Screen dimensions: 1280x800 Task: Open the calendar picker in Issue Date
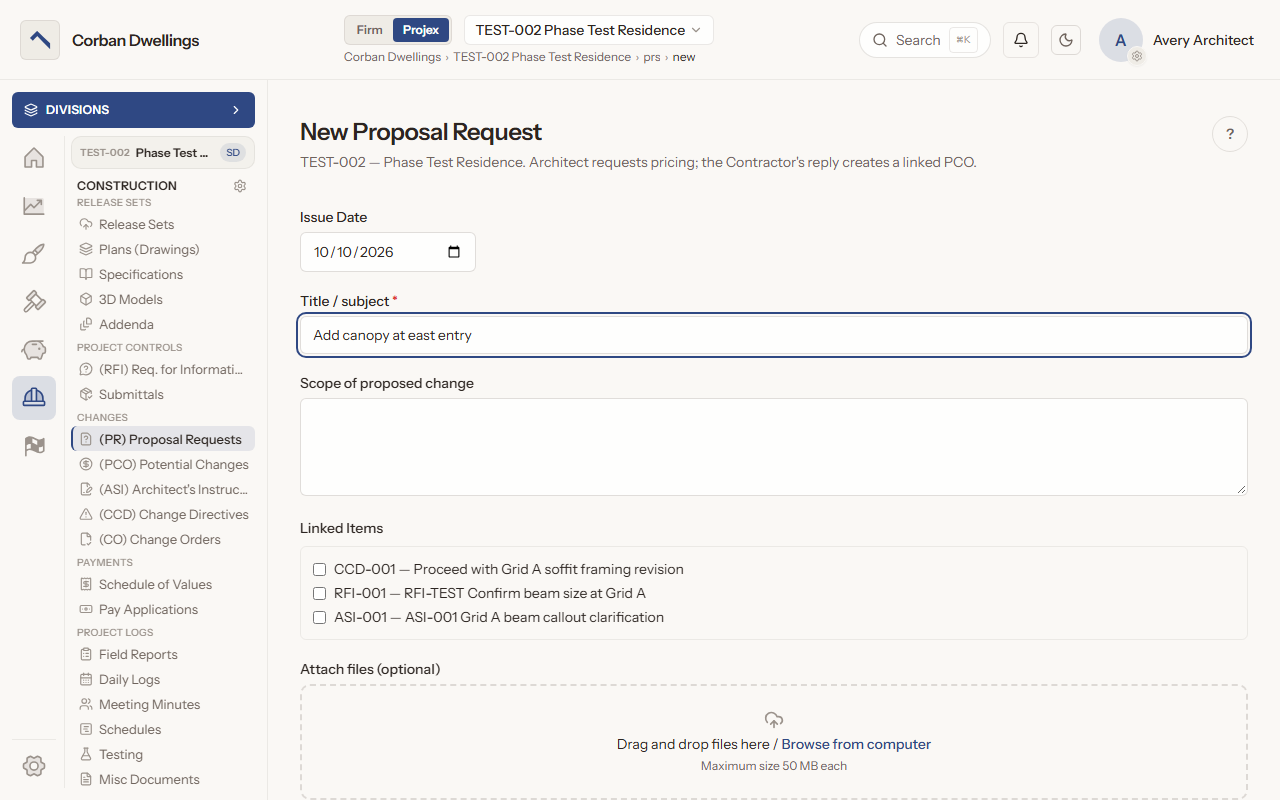(454, 252)
